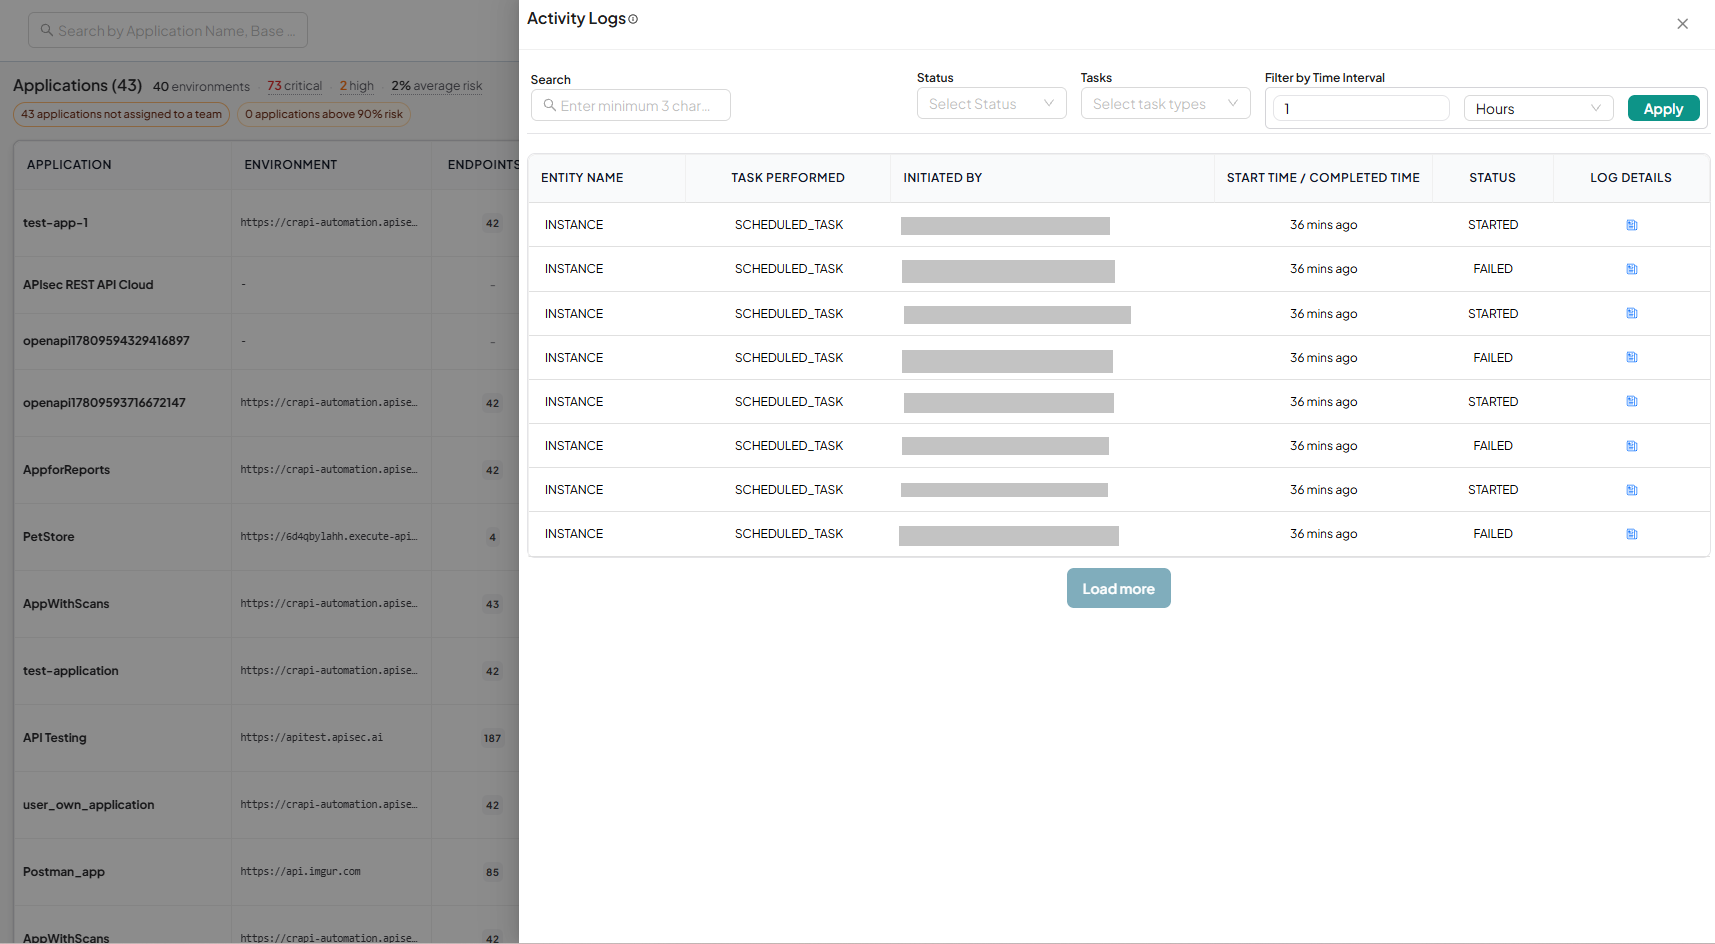This screenshot has width=1715, height=944.
Task: Select the PetStore application
Action: click(x=48, y=537)
